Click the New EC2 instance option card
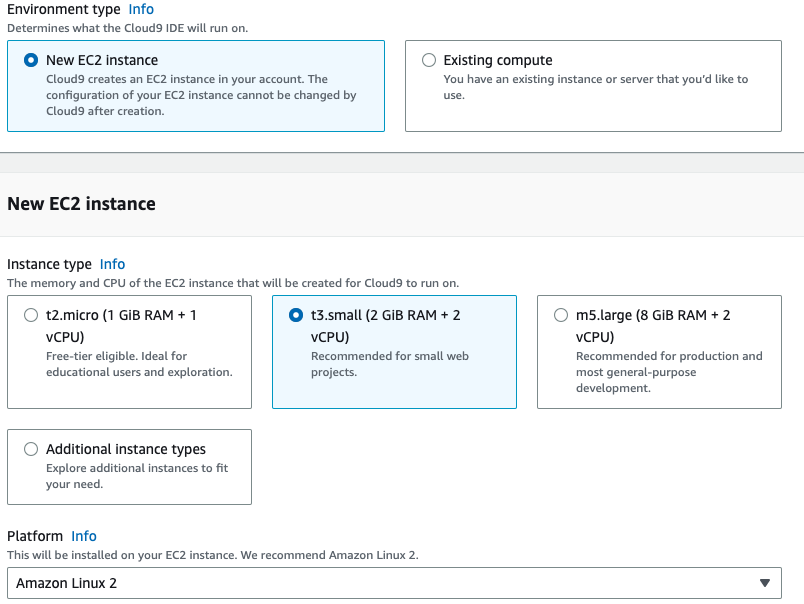 [196, 86]
